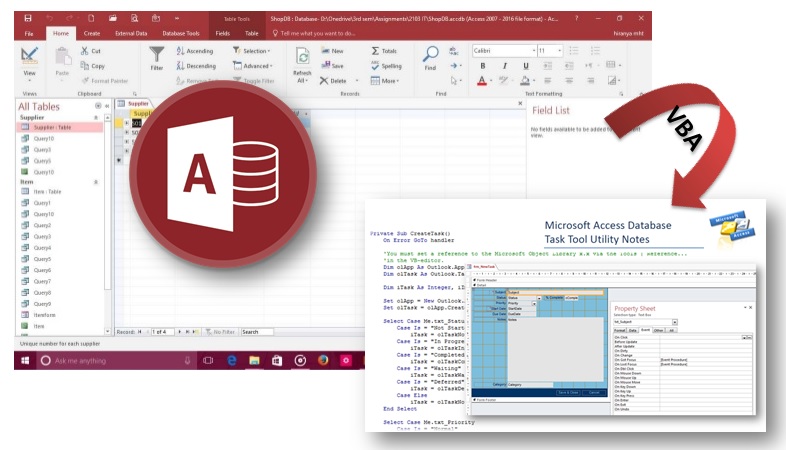Click the Cut scissors icon
786x450 pixels.
83,51
